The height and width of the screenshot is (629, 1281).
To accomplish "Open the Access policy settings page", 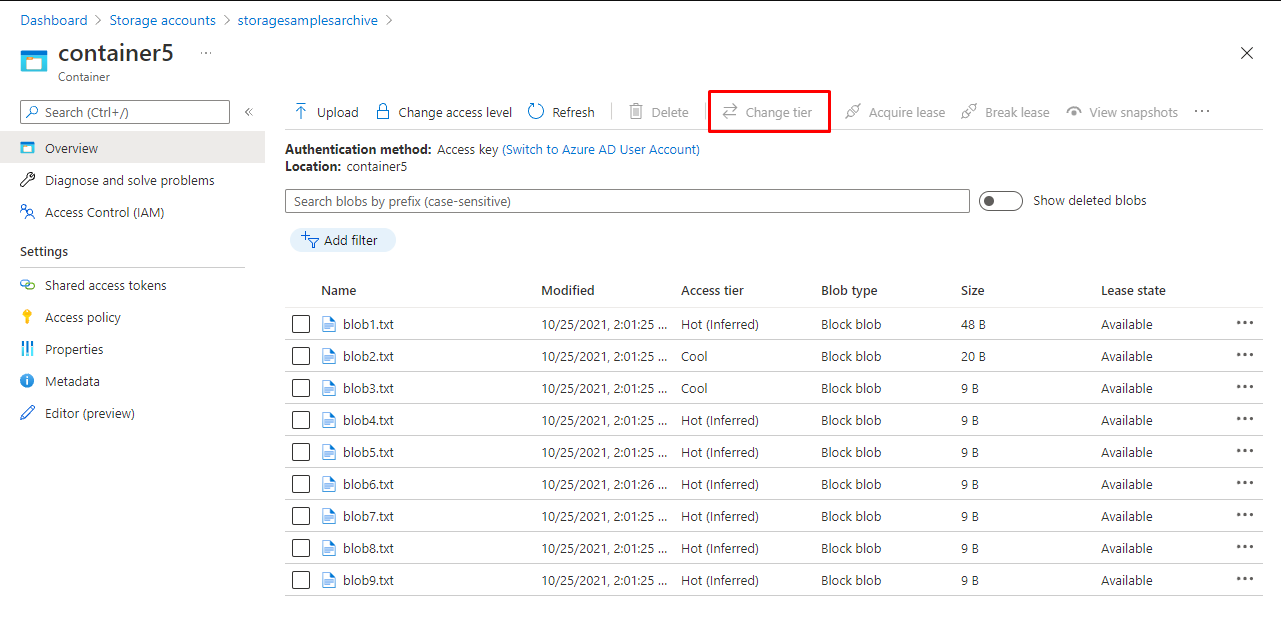I will click(x=83, y=317).
